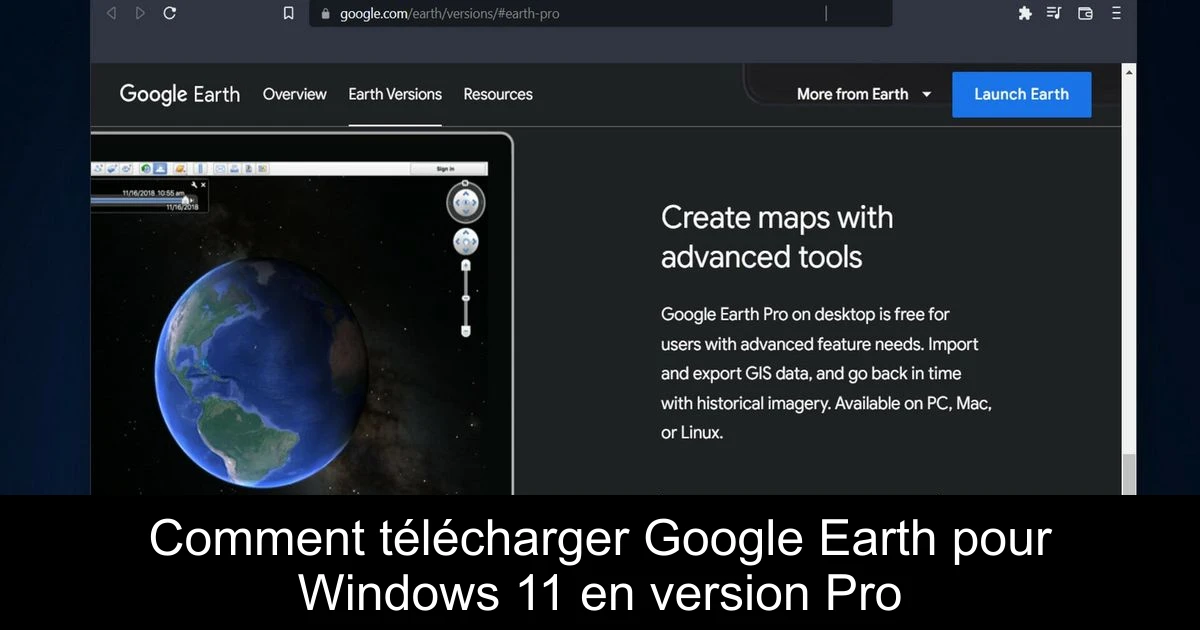Open time slider settings via wrench icon
Viewport: 1200px width, 630px height.
coord(193,185)
